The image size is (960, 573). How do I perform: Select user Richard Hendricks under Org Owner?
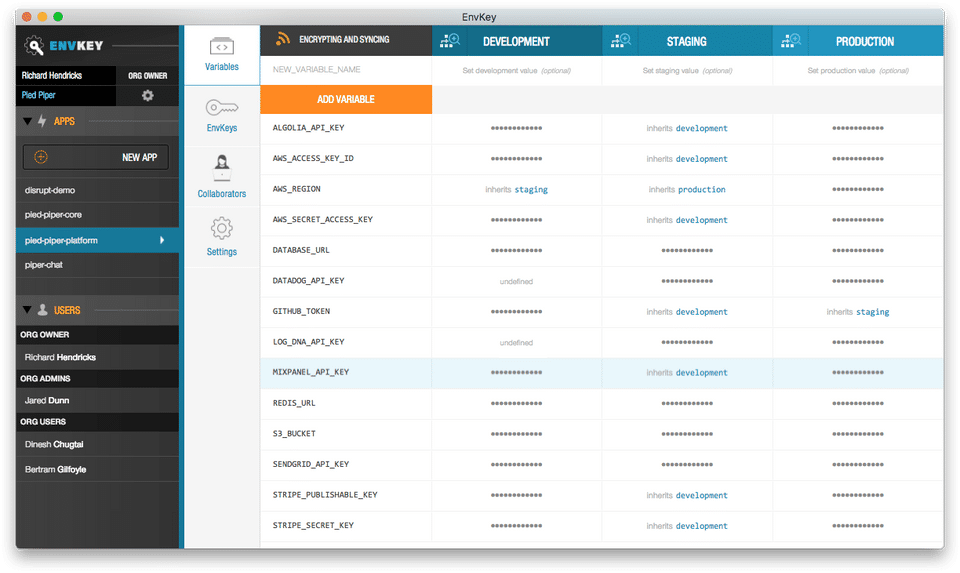pyautogui.click(x=97, y=357)
